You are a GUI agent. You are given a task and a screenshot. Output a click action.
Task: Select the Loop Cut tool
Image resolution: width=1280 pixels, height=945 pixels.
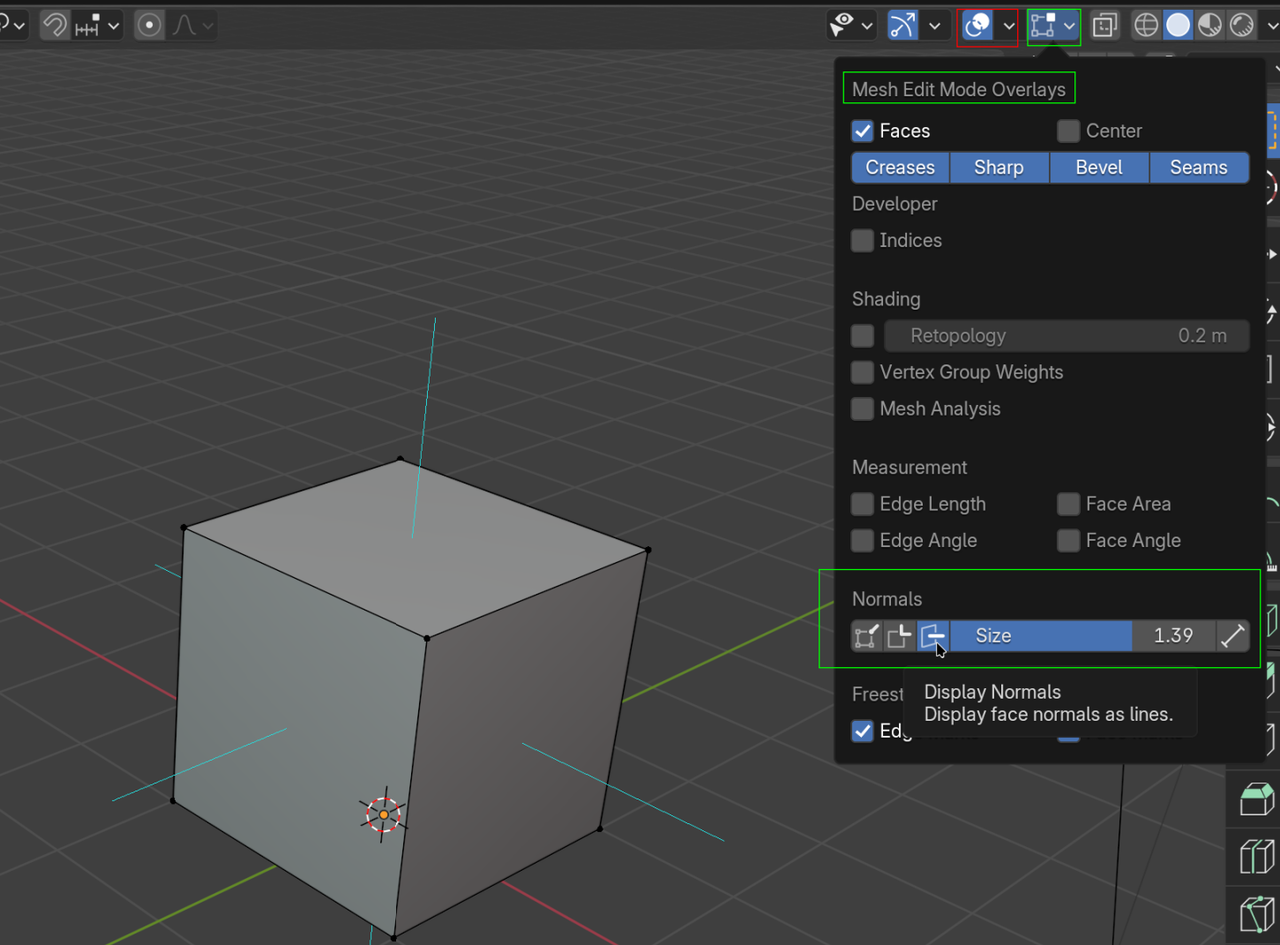click(1256, 857)
